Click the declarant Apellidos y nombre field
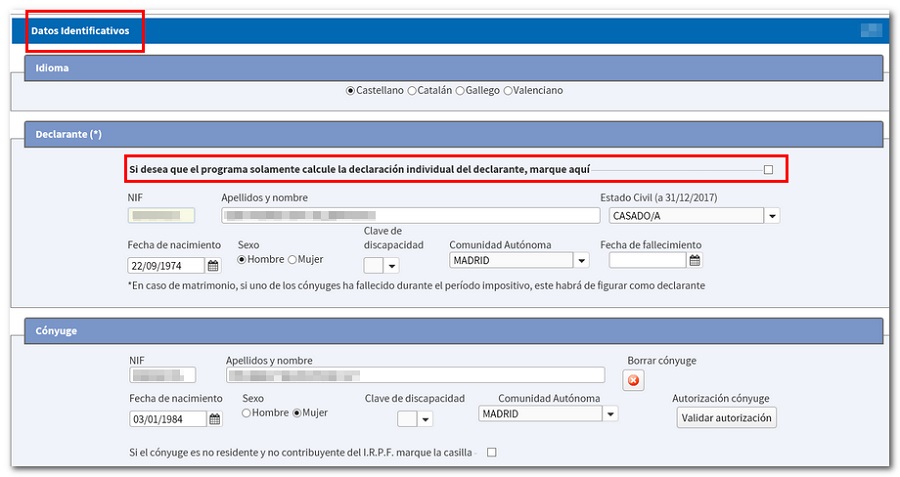This screenshot has height=477, width=900. click(410, 215)
